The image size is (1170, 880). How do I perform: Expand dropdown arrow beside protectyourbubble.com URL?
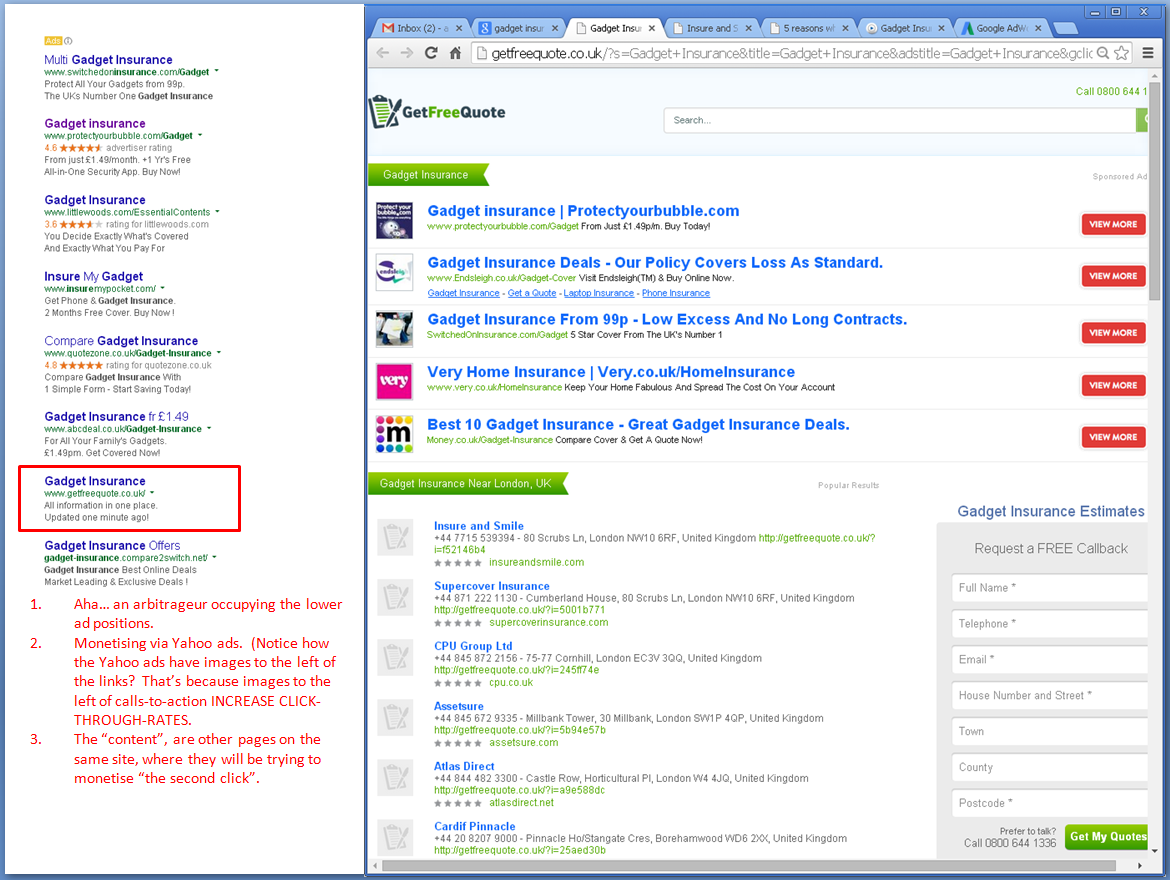[x=200, y=136]
